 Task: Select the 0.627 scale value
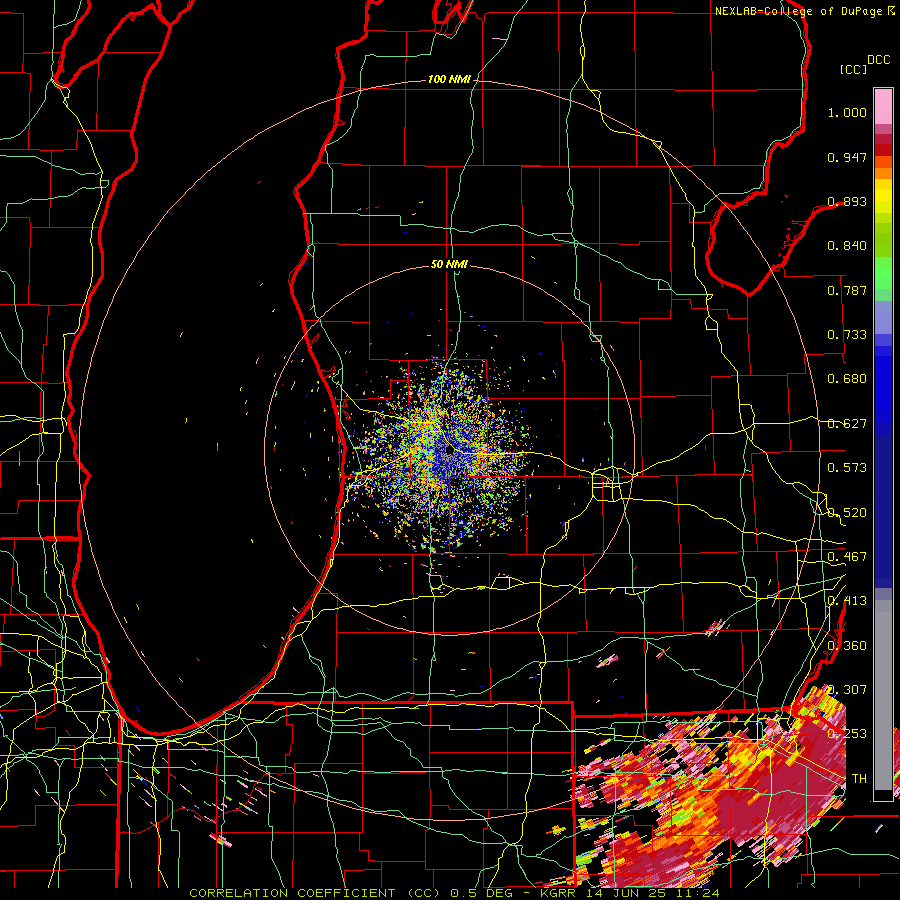coord(847,424)
